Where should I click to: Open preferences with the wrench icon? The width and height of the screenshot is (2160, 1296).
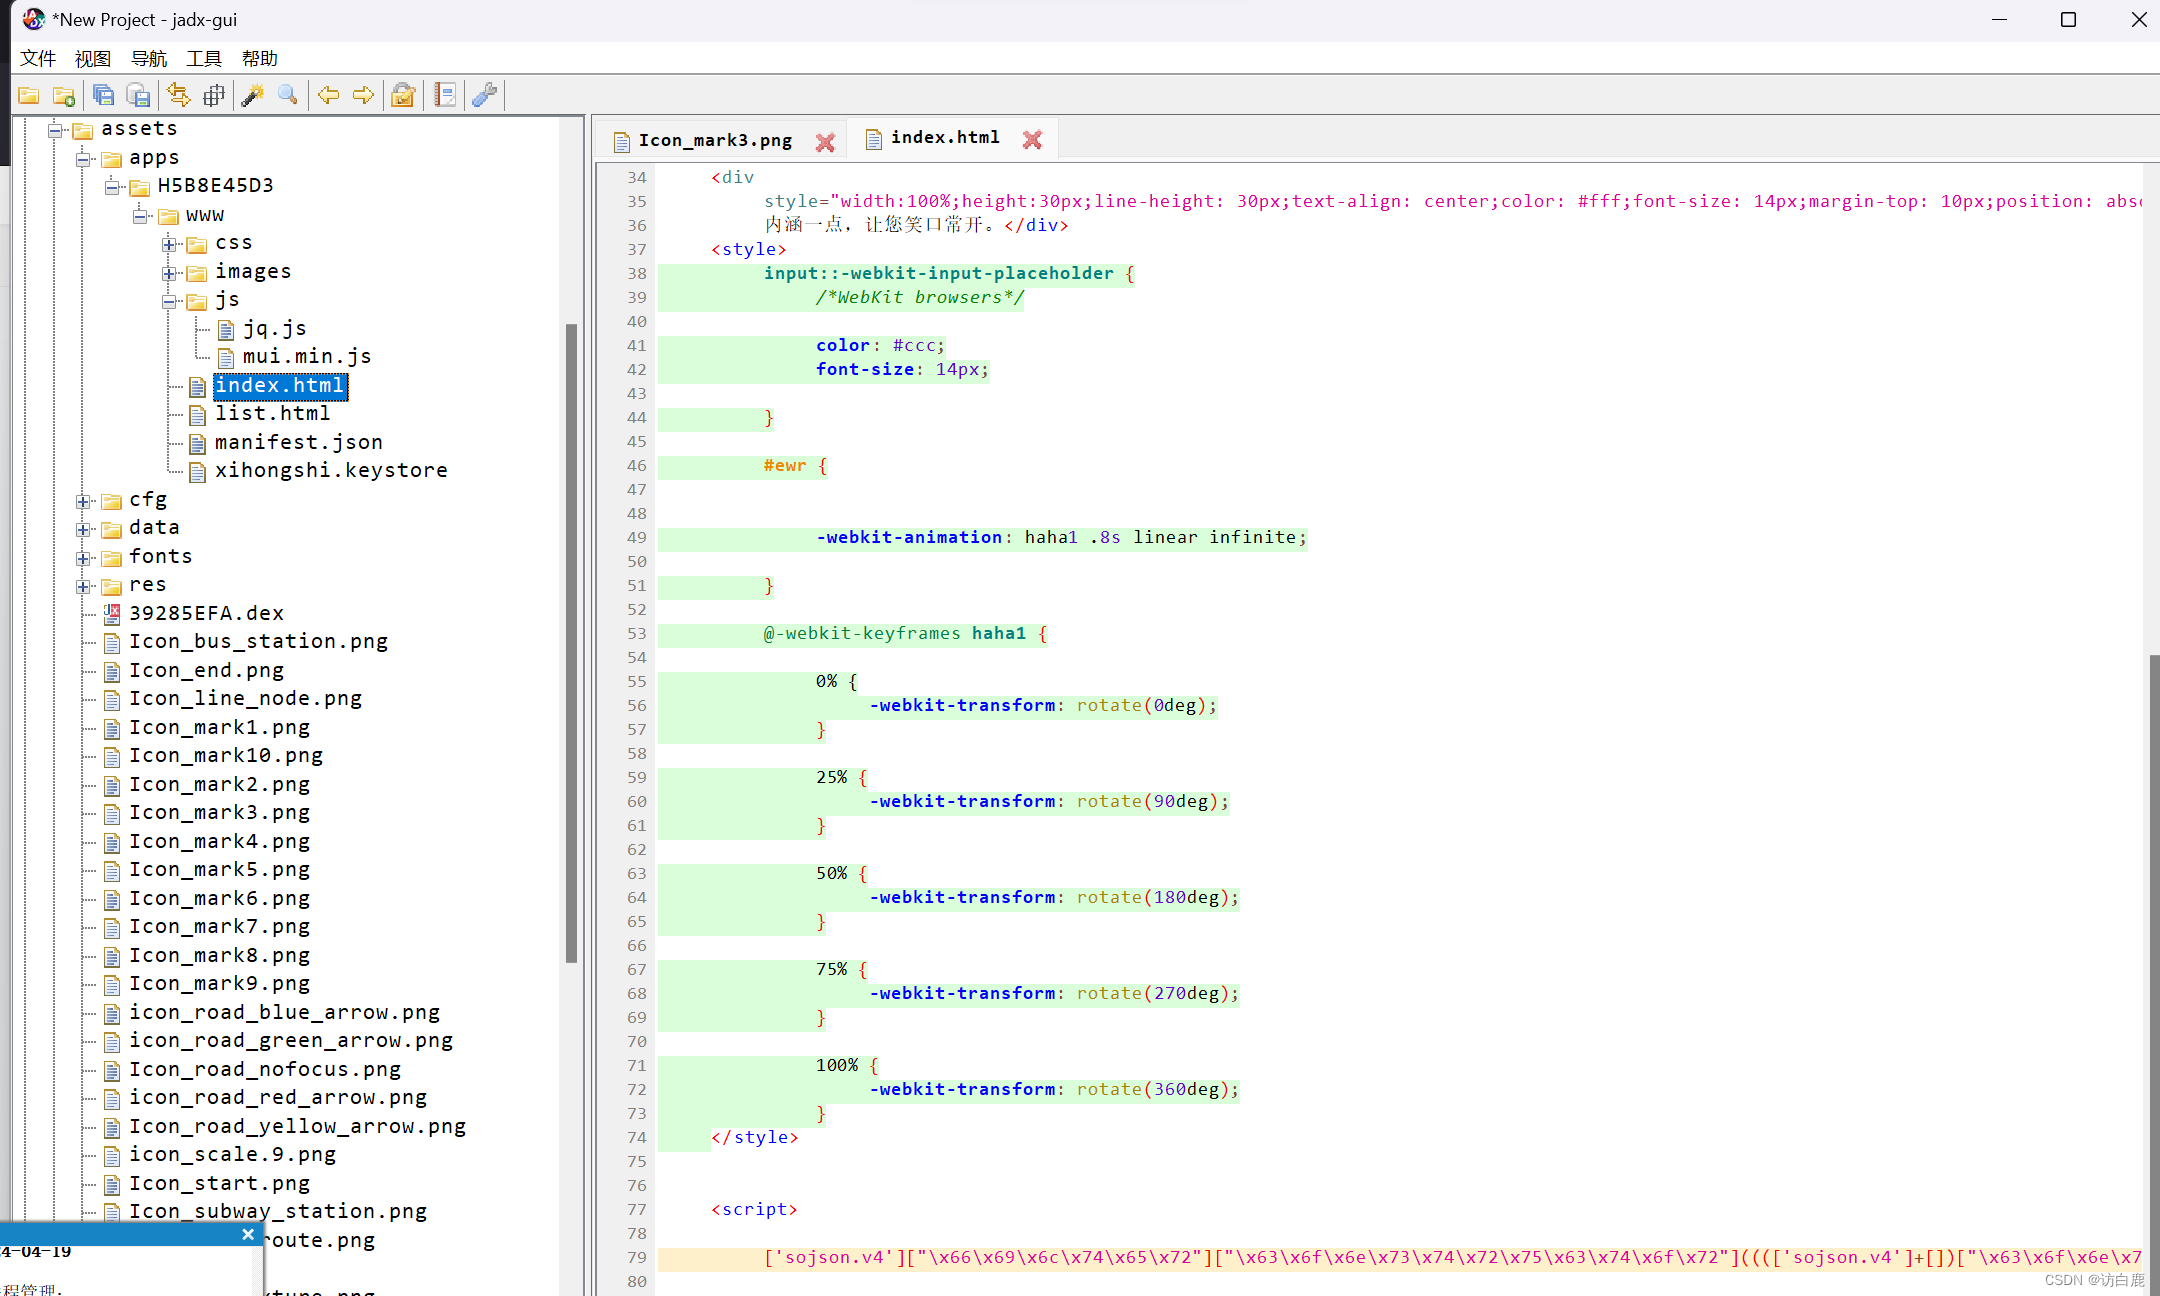tap(485, 96)
